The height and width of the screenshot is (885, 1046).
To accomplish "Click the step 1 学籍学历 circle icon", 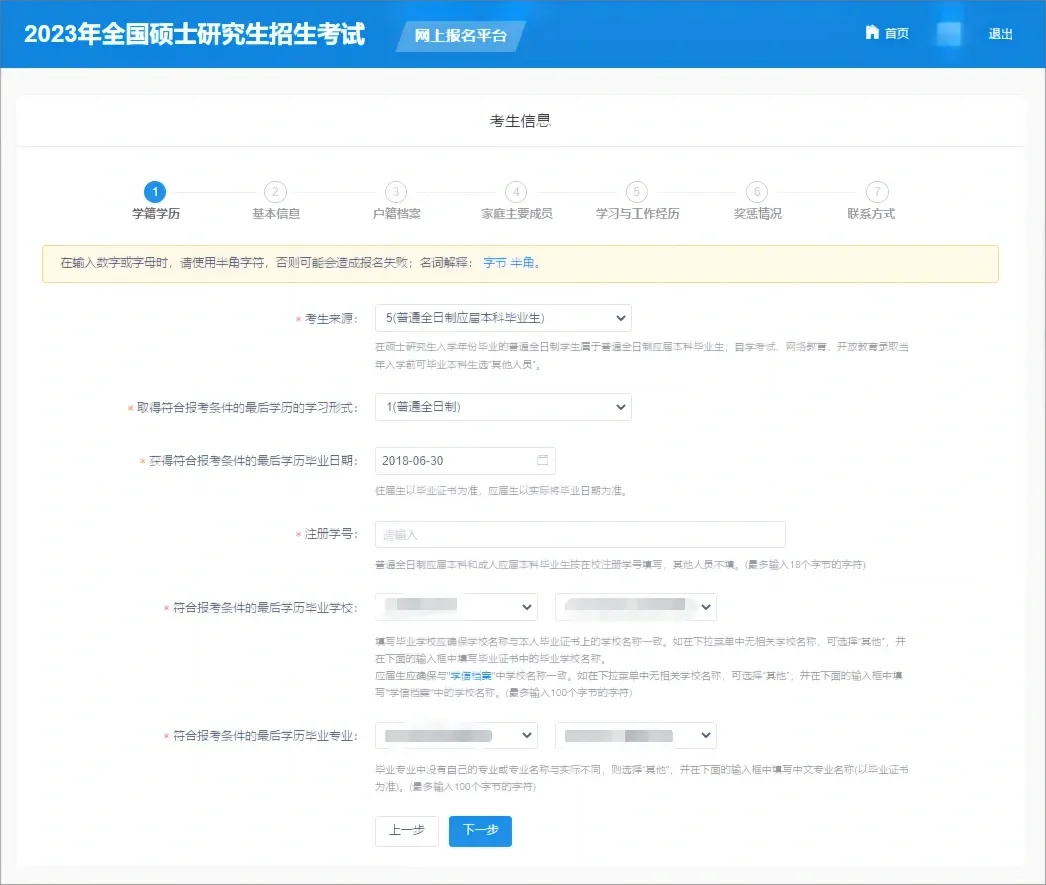I will click(x=155, y=192).
